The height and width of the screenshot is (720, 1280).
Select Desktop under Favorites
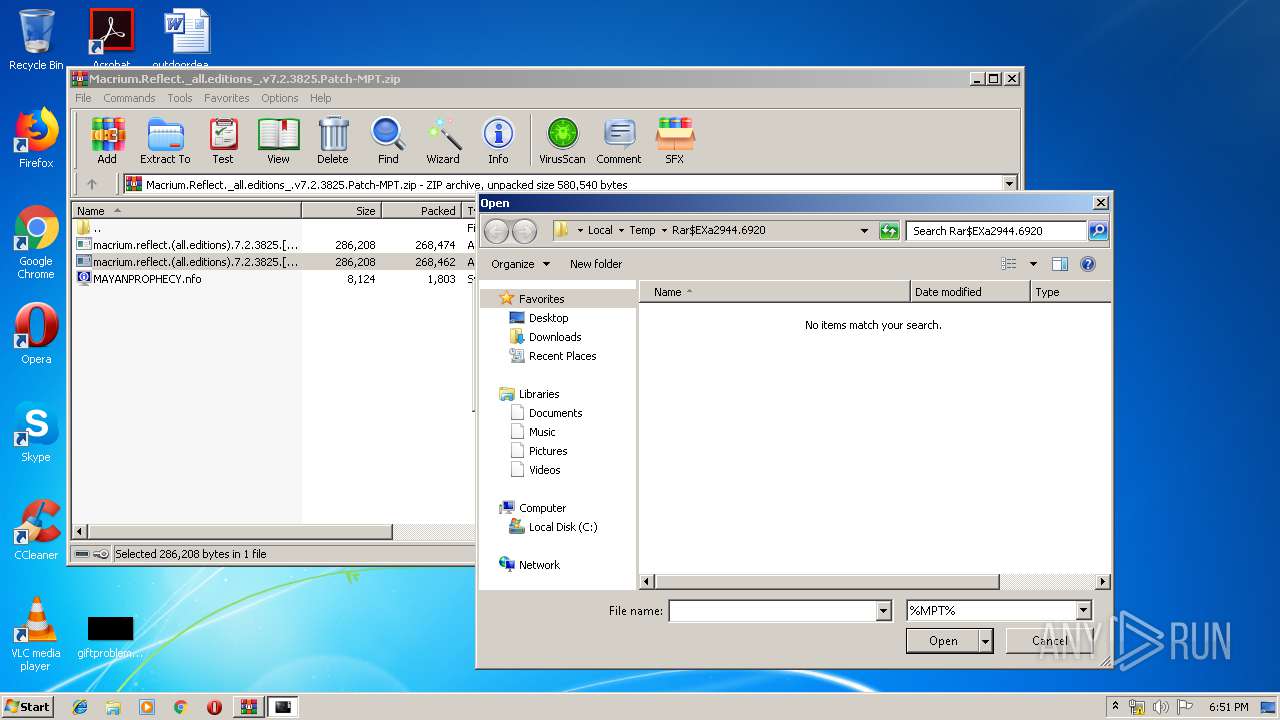tap(548, 318)
